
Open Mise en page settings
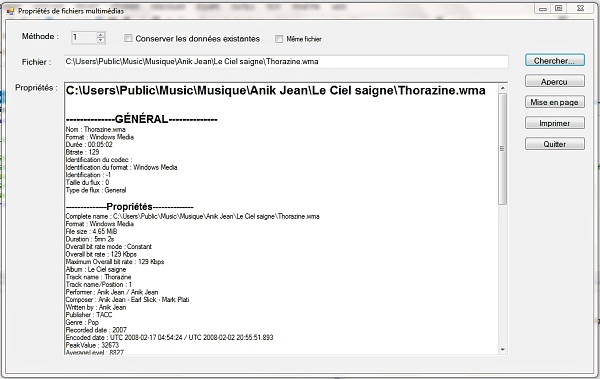555,102
